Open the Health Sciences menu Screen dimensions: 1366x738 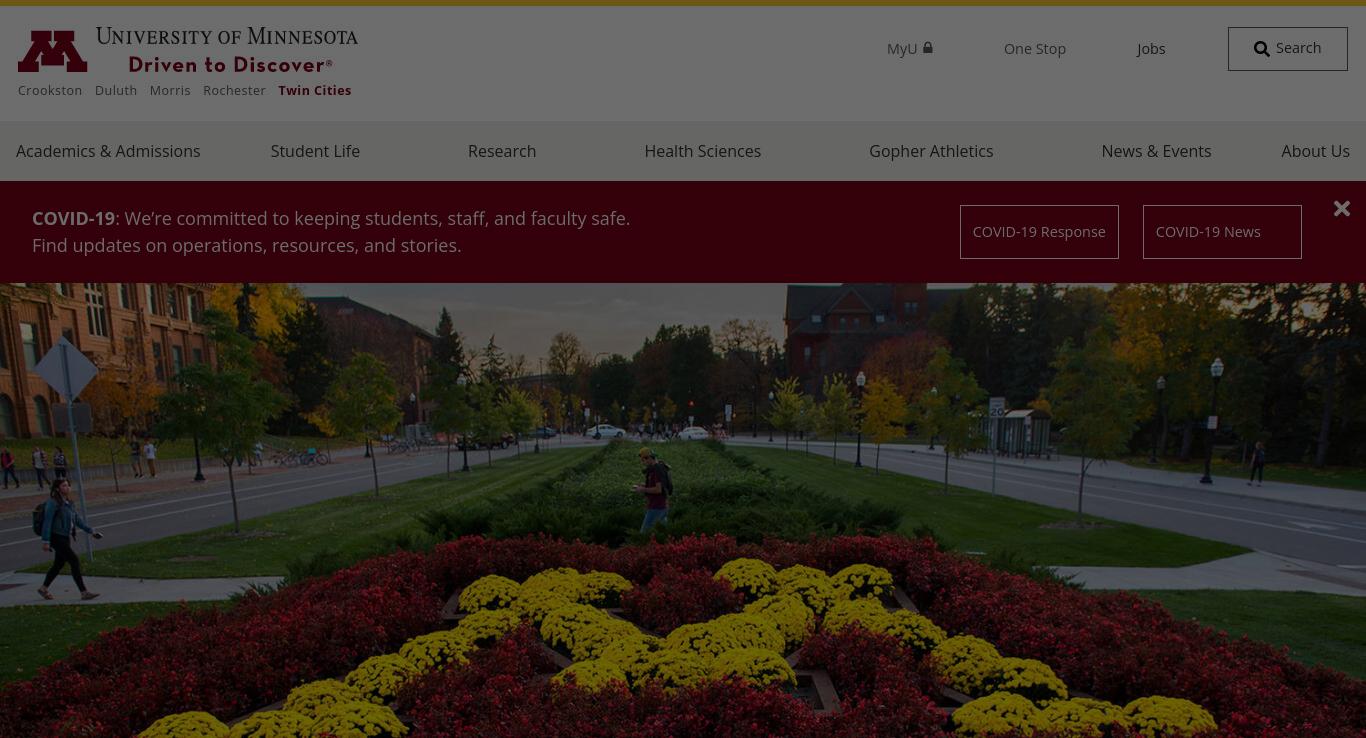703,151
